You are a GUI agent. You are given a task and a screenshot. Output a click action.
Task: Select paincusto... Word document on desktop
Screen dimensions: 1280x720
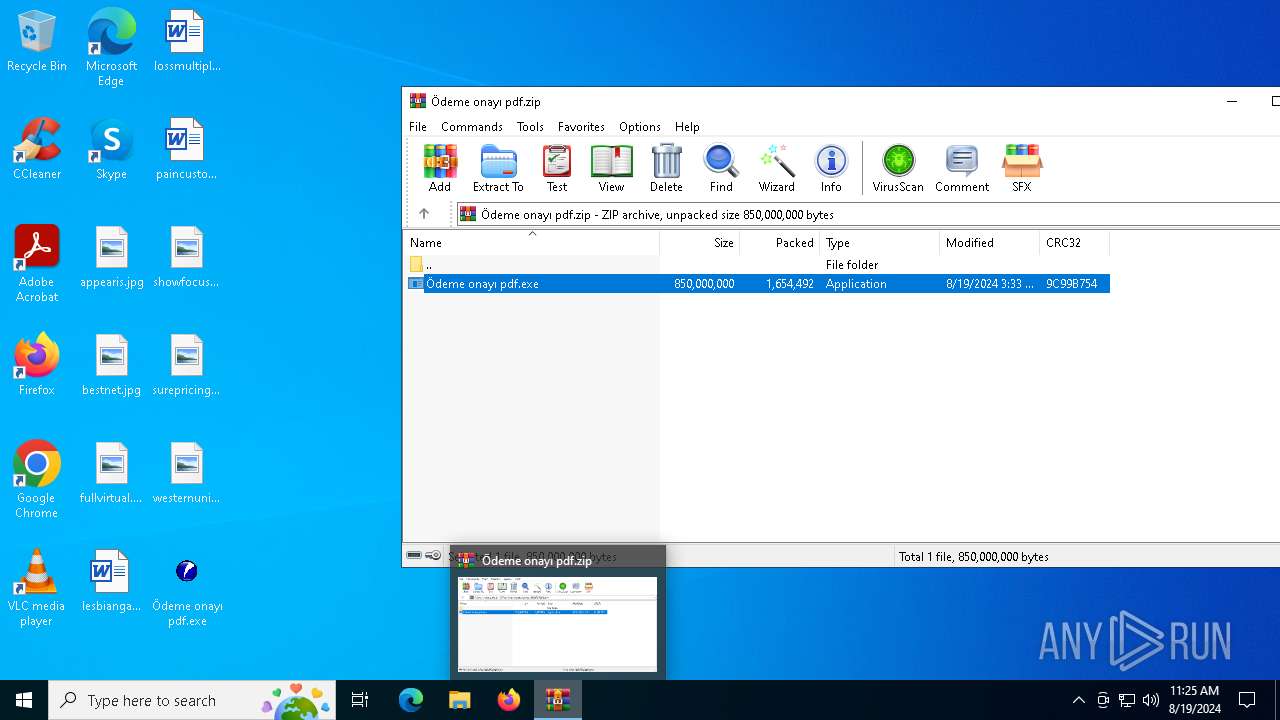pyautogui.click(x=186, y=150)
